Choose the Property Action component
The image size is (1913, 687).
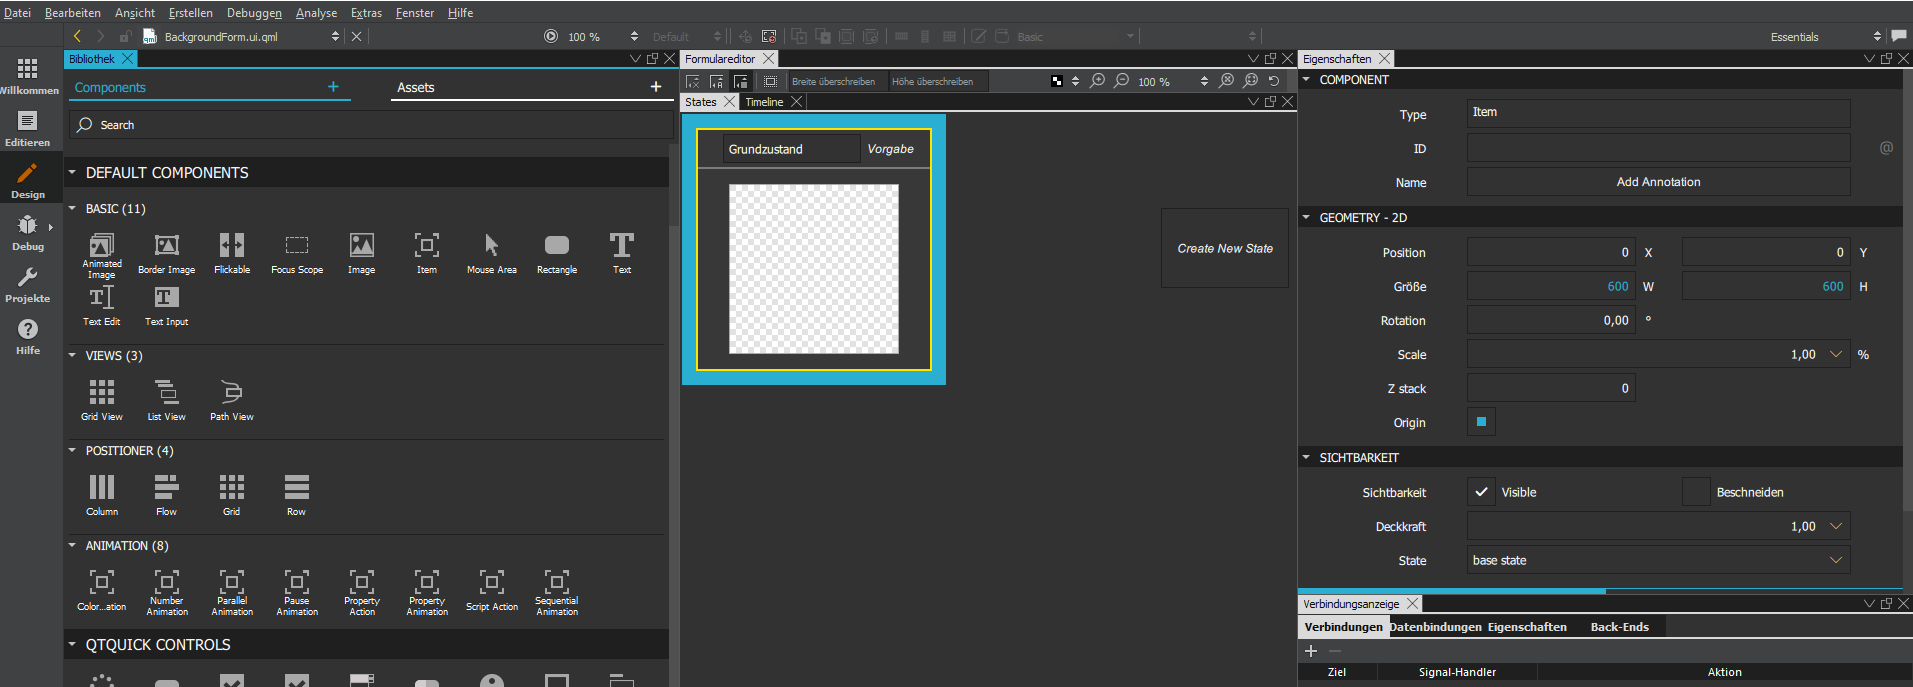[362, 592]
